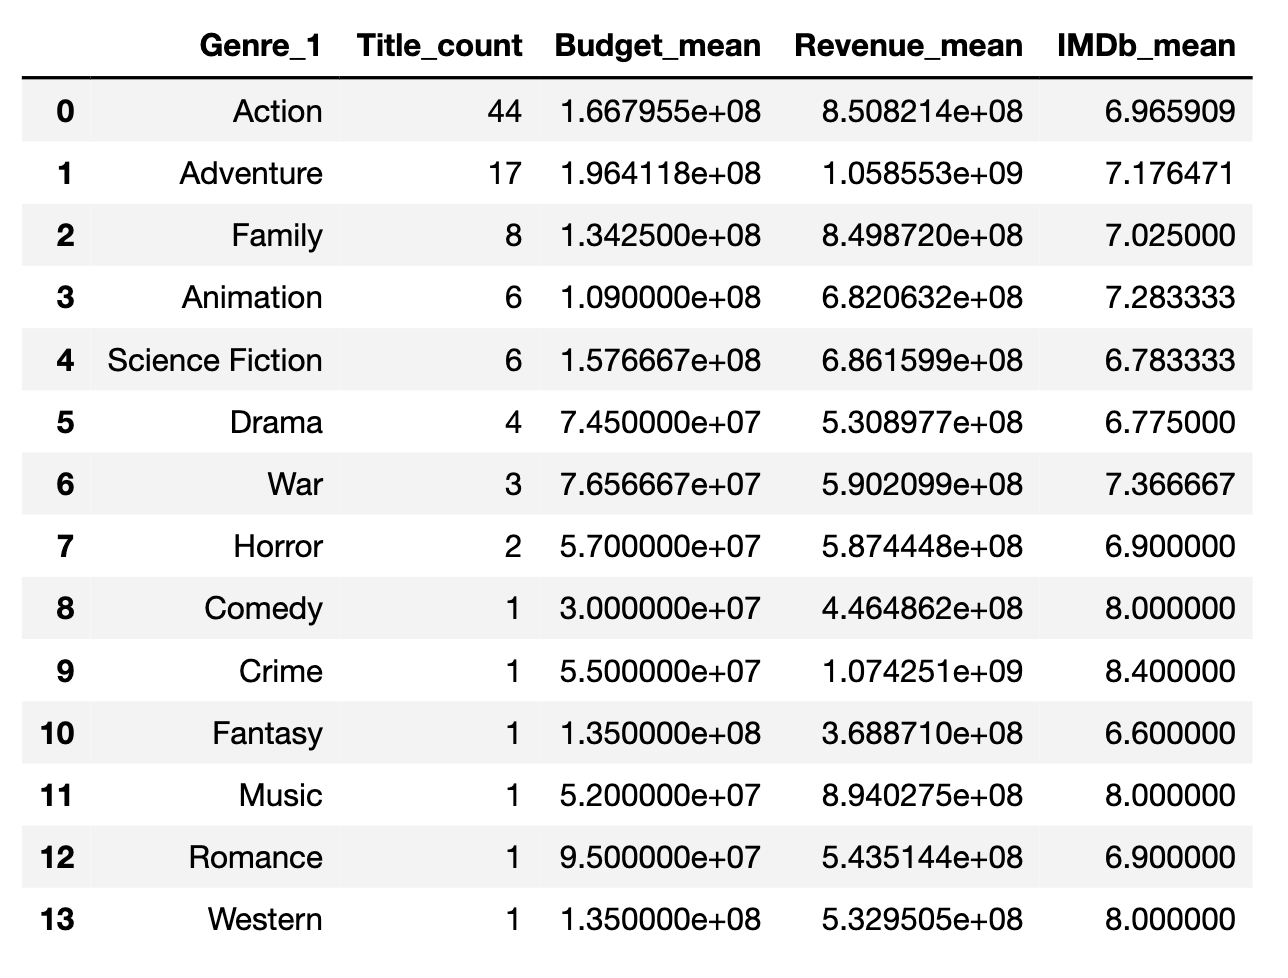Click the Horror genre cell
Screen dimensions: 1288x978
[278, 546]
